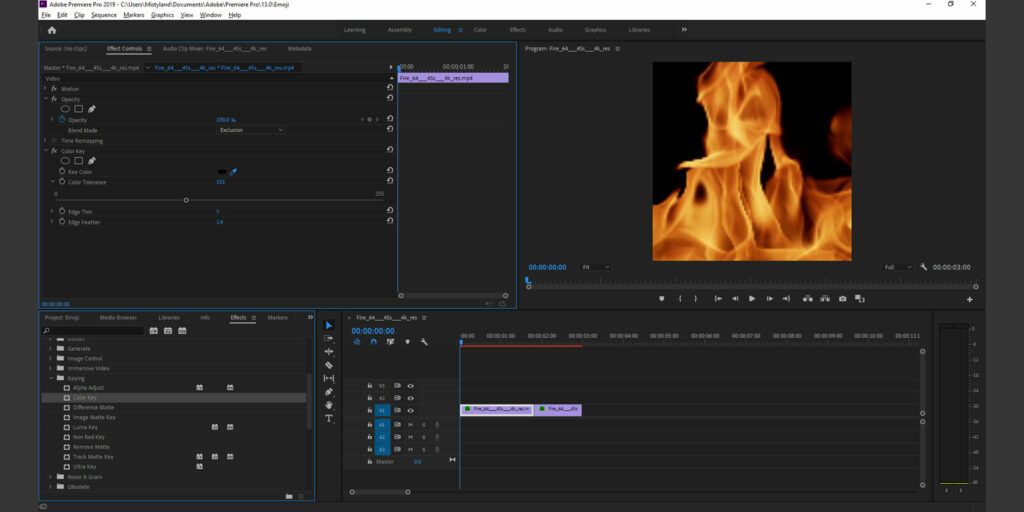Select the Luma Key effect

86,427
